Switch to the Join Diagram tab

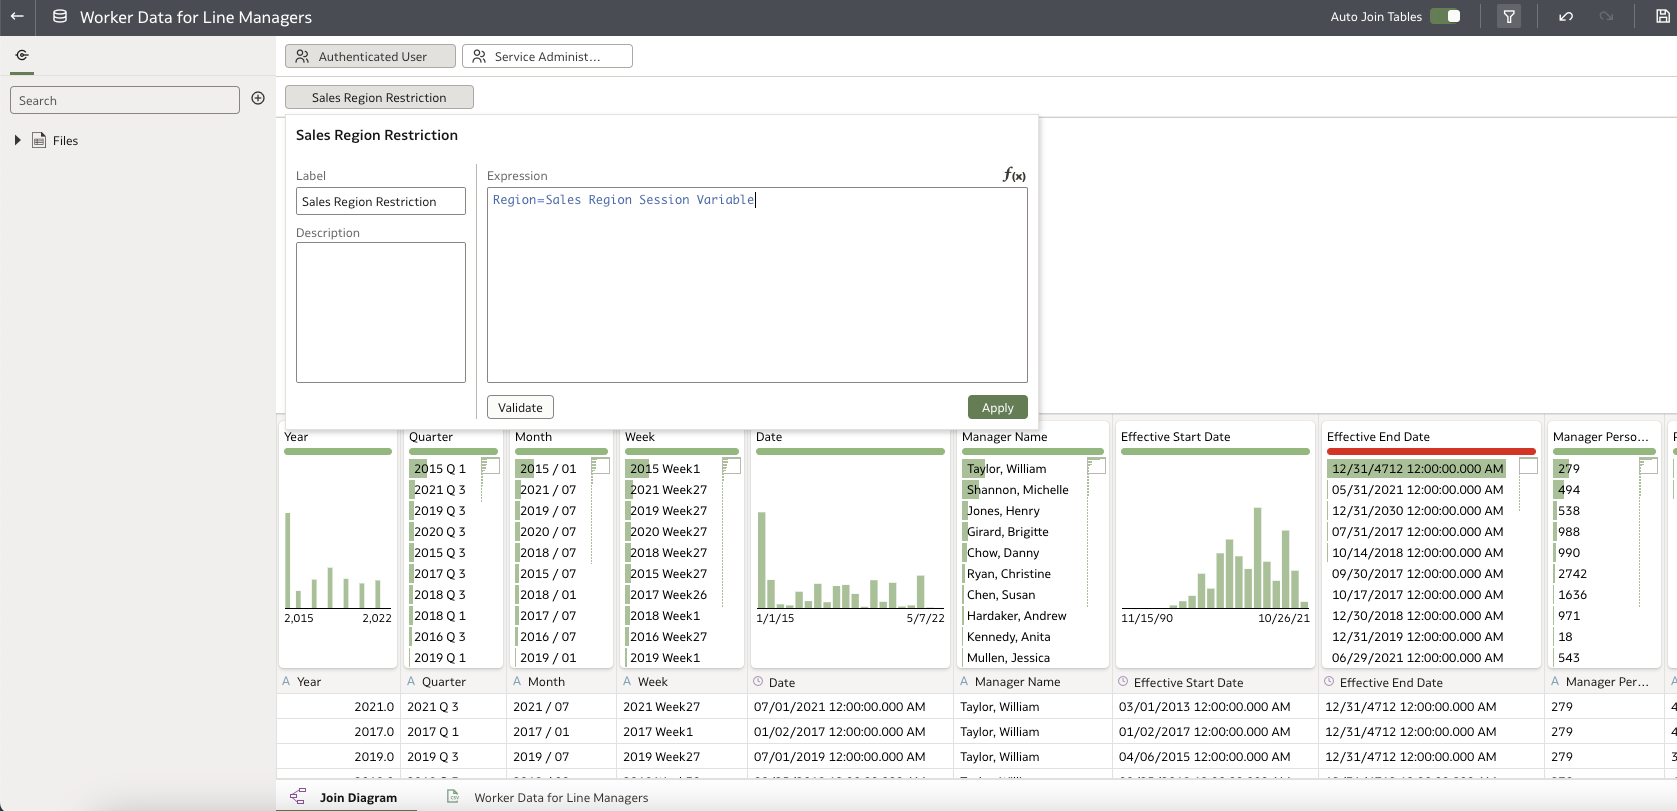[x=357, y=797]
